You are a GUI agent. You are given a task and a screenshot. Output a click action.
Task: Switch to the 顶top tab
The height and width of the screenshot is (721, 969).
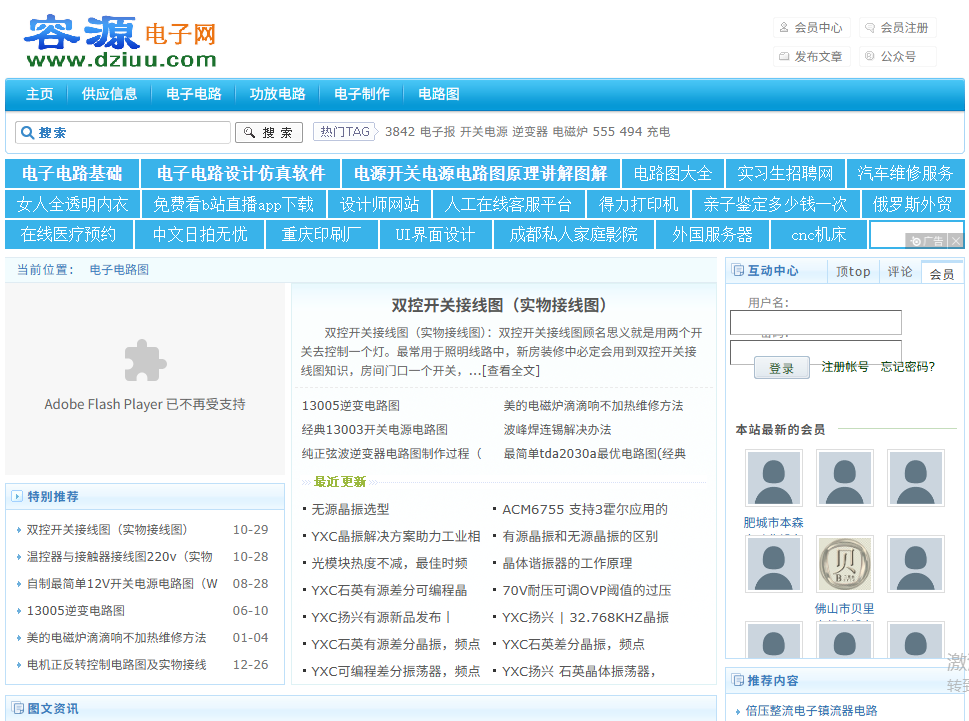click(853, 270)
